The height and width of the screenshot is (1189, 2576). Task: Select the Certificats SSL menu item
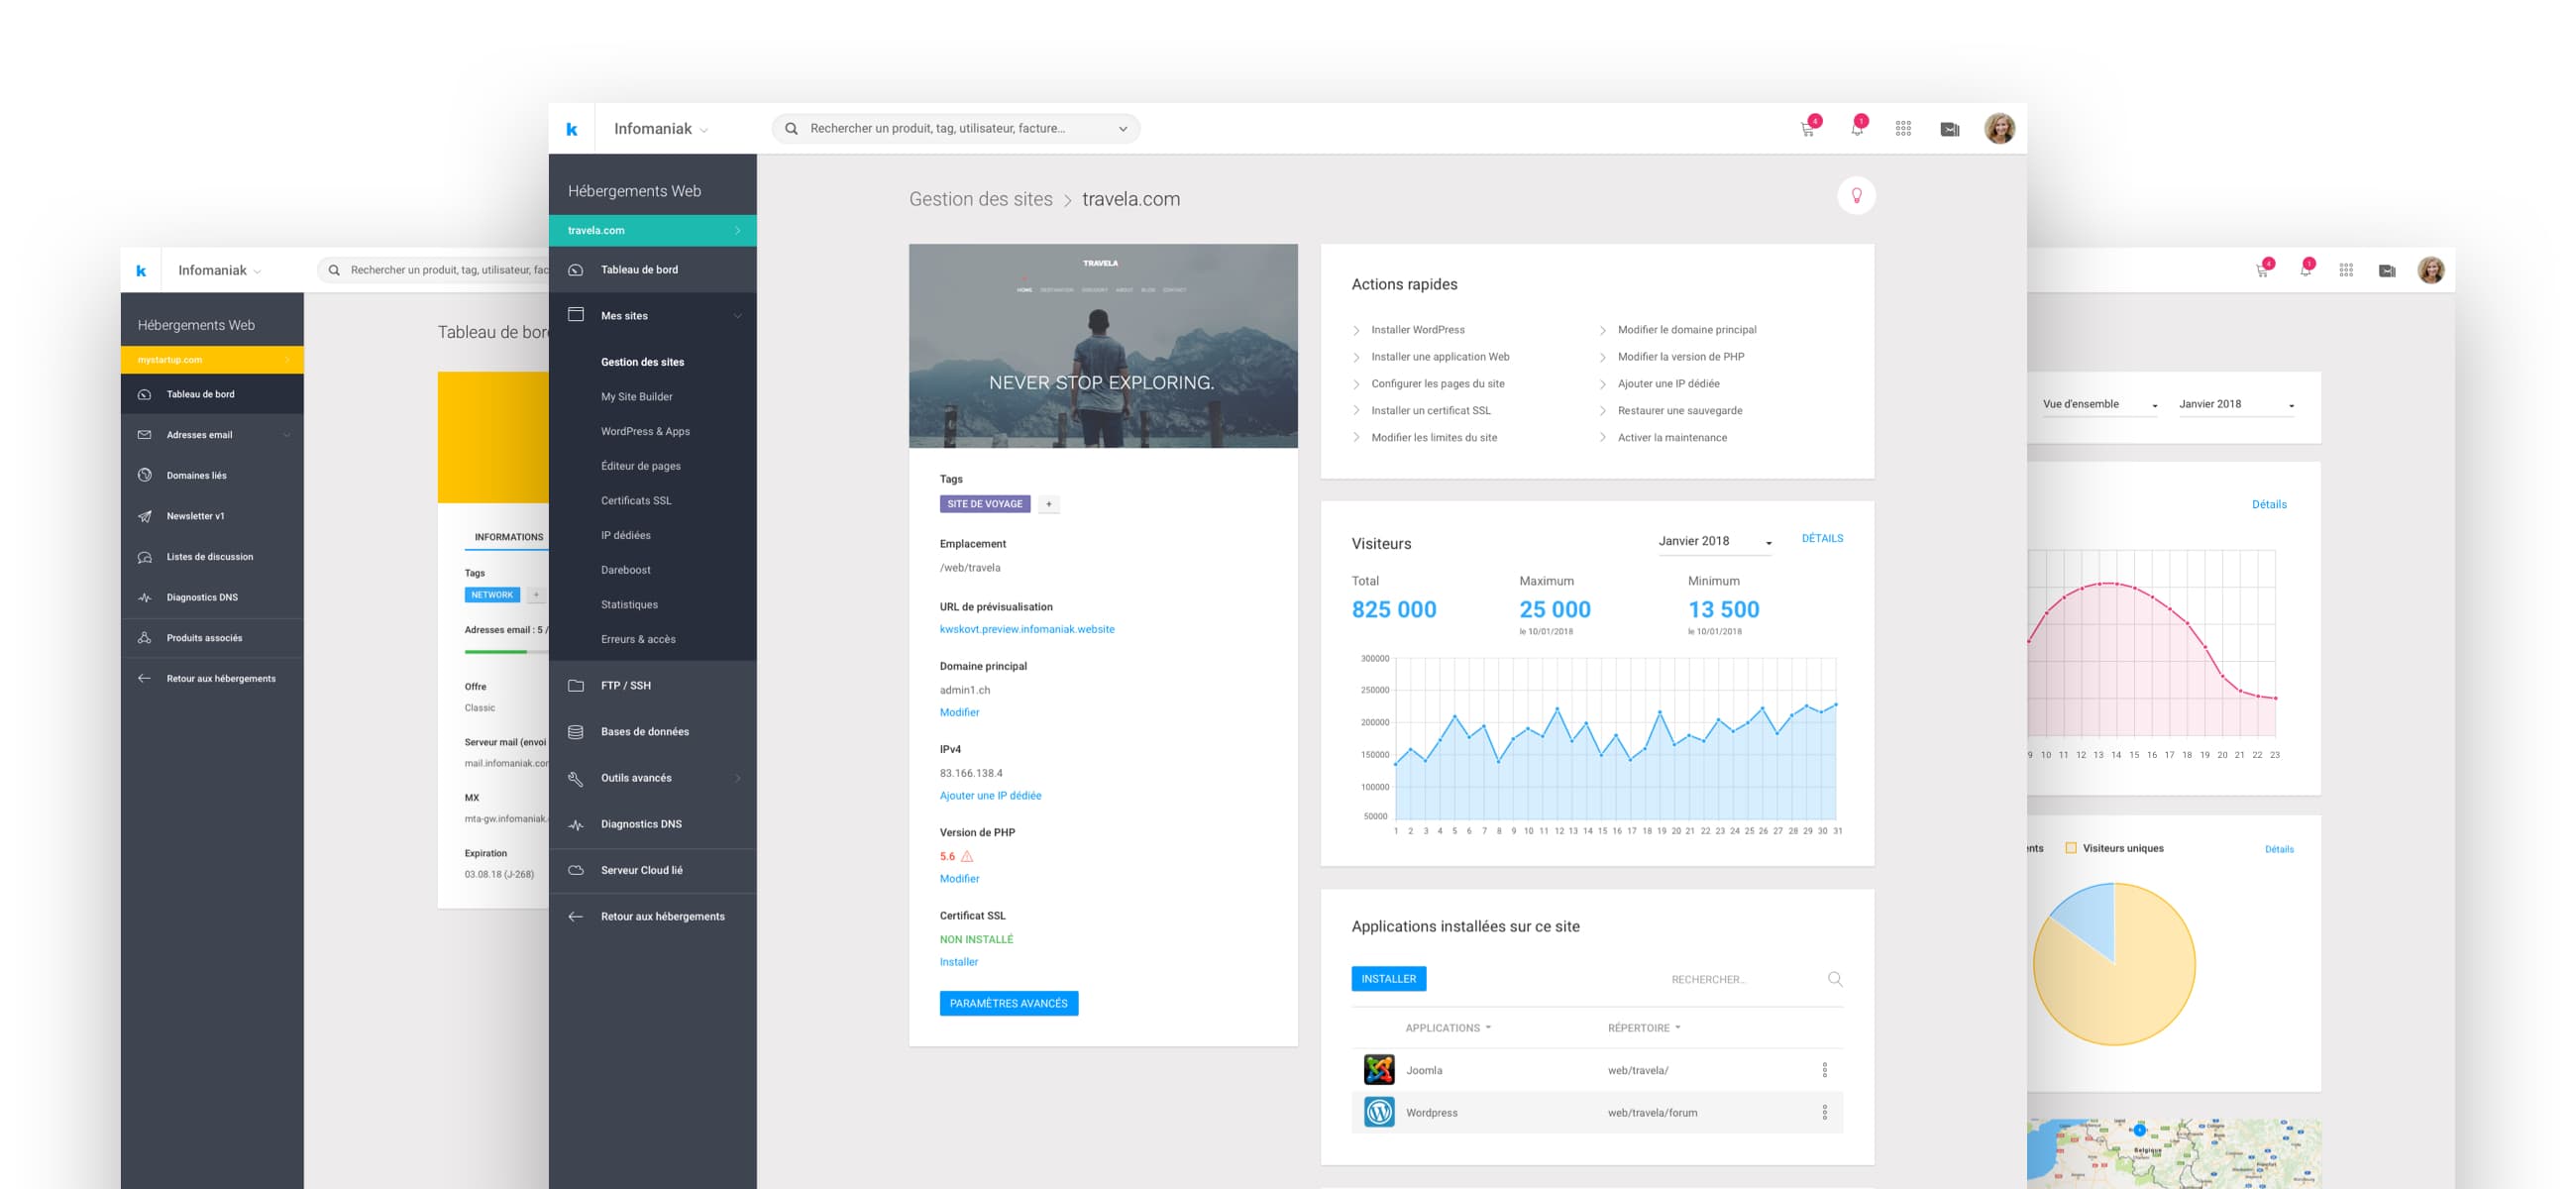tap(636, 501)
